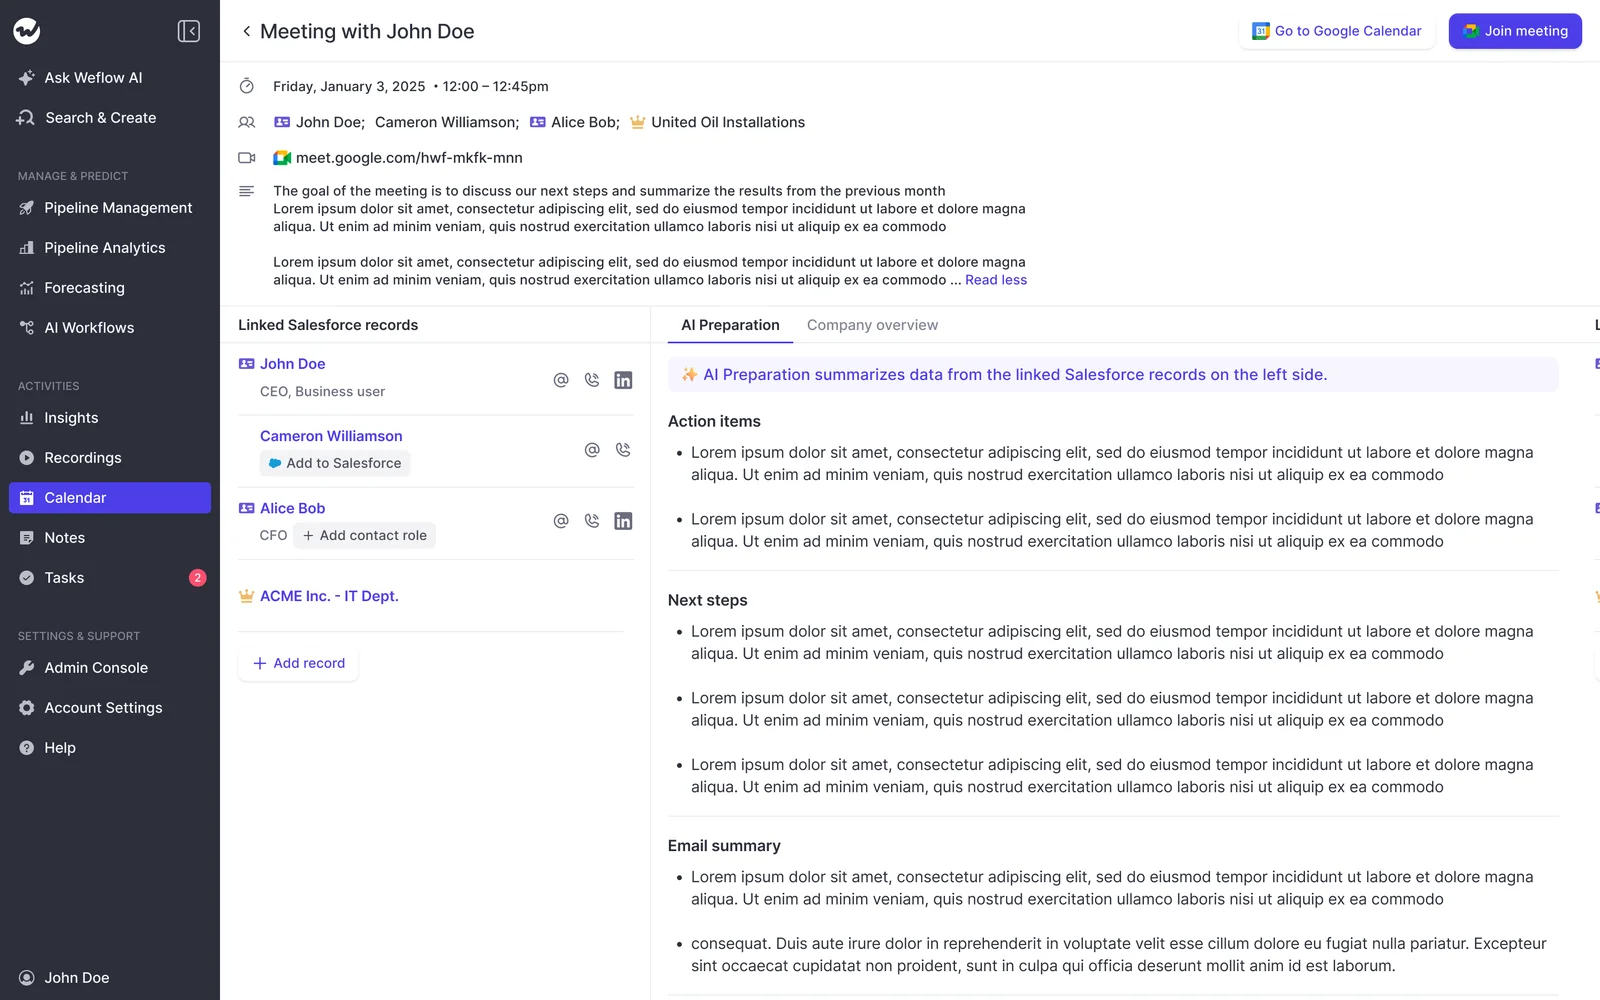This screenshot has width=1600, height=1000.
Task: Open Notes section
Action: pos(110,538)
